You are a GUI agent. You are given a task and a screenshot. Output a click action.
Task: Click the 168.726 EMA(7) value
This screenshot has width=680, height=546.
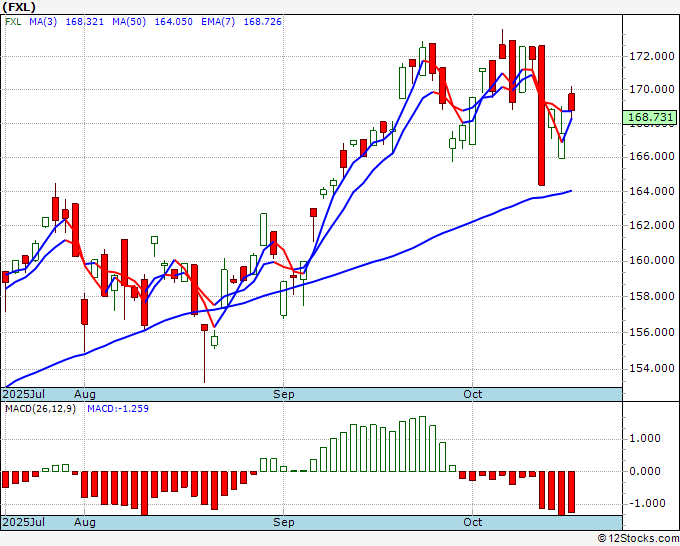262,22
